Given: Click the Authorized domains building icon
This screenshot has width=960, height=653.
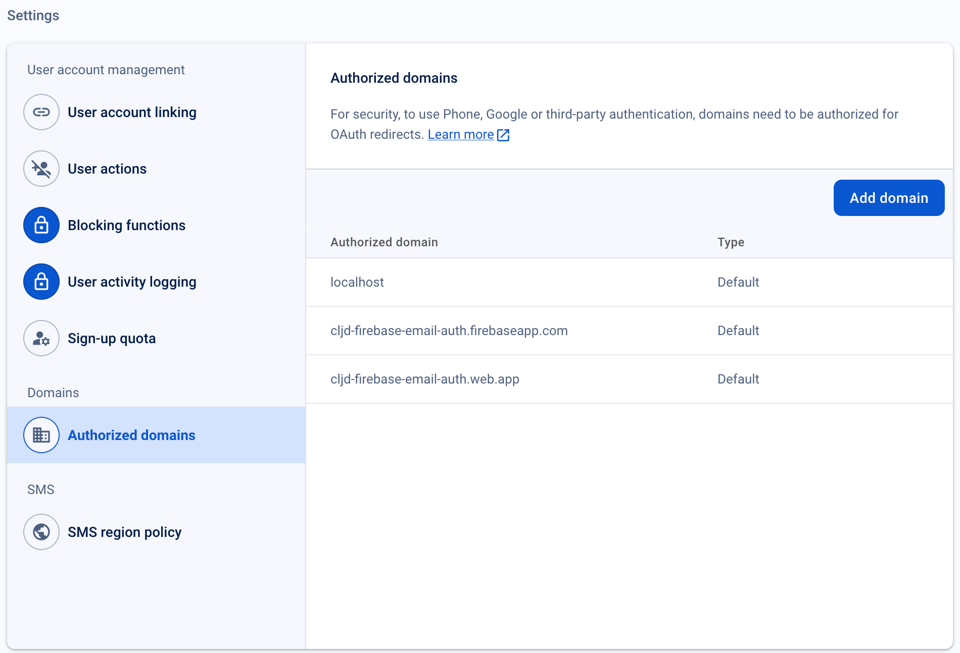Looking at the screenshot, I should (41, 435).
